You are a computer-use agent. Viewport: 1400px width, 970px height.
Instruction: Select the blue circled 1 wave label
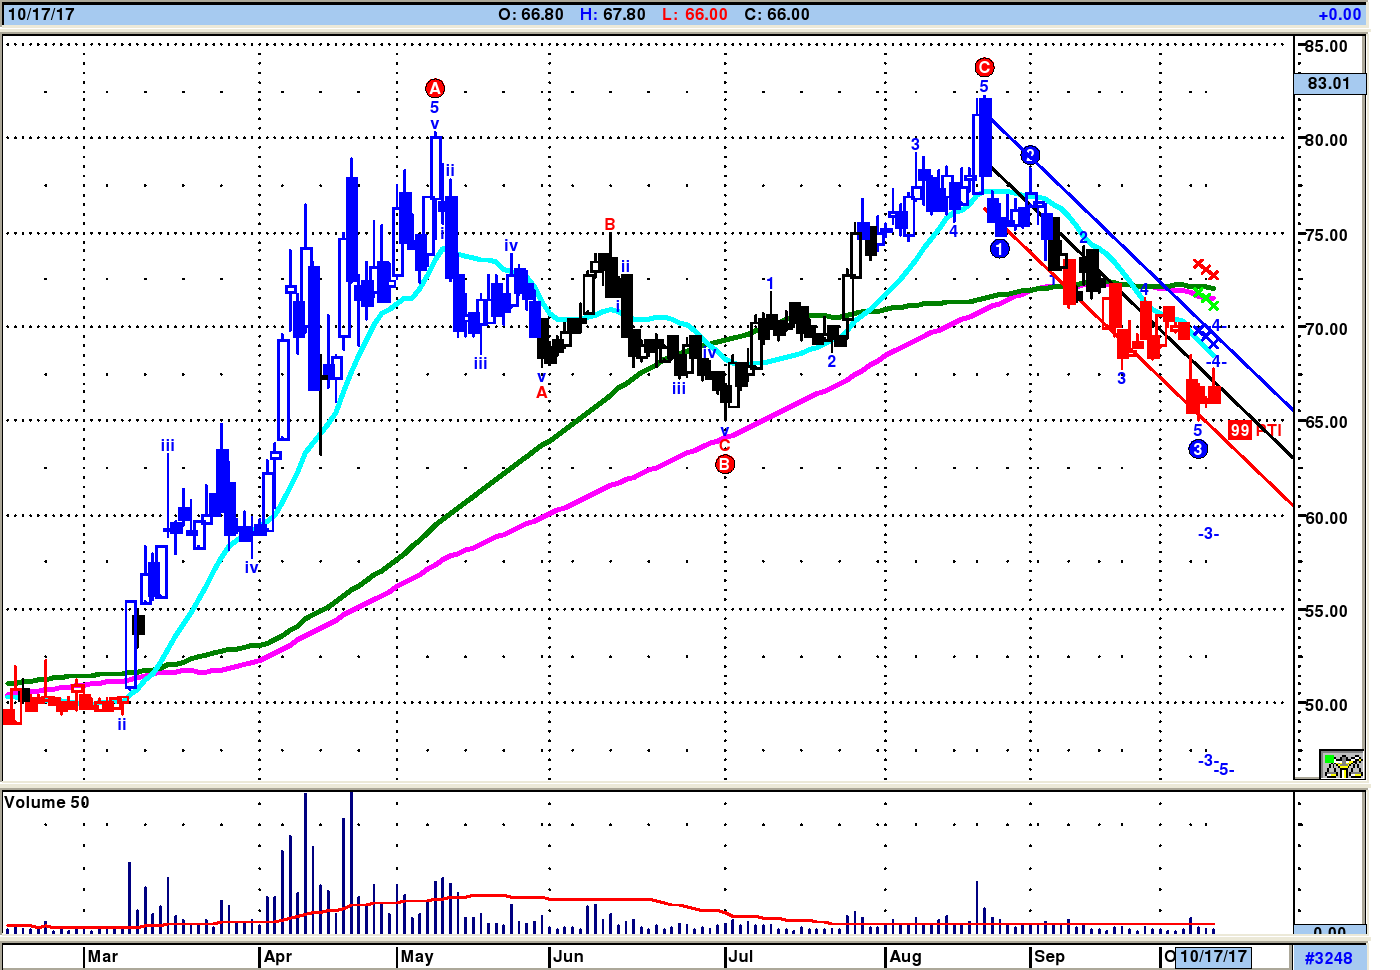point(999,249)
